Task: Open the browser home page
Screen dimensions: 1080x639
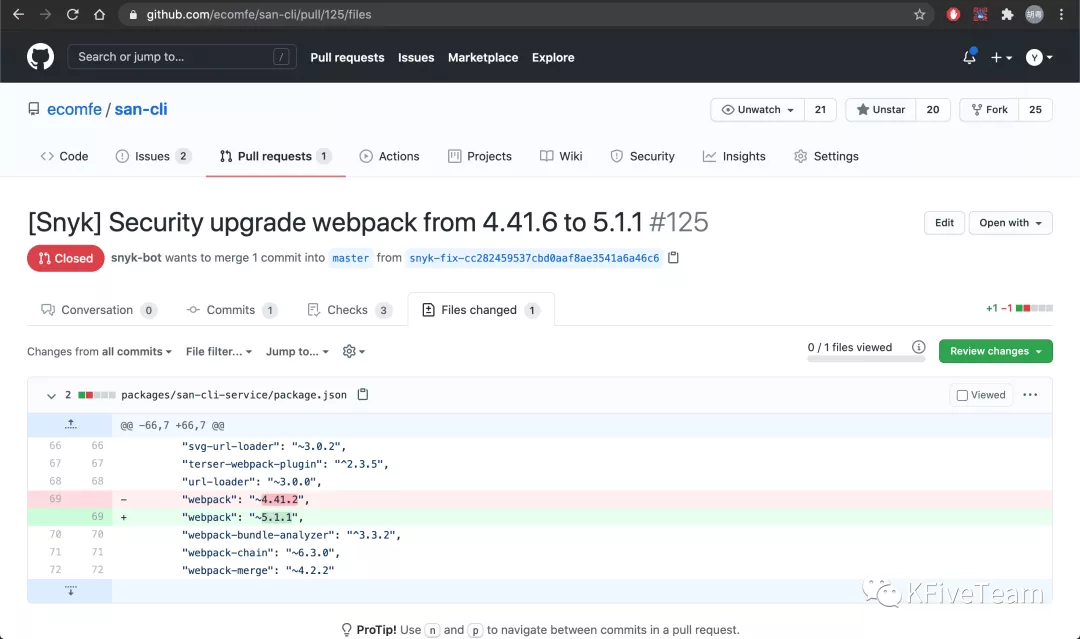Action: 99,14
